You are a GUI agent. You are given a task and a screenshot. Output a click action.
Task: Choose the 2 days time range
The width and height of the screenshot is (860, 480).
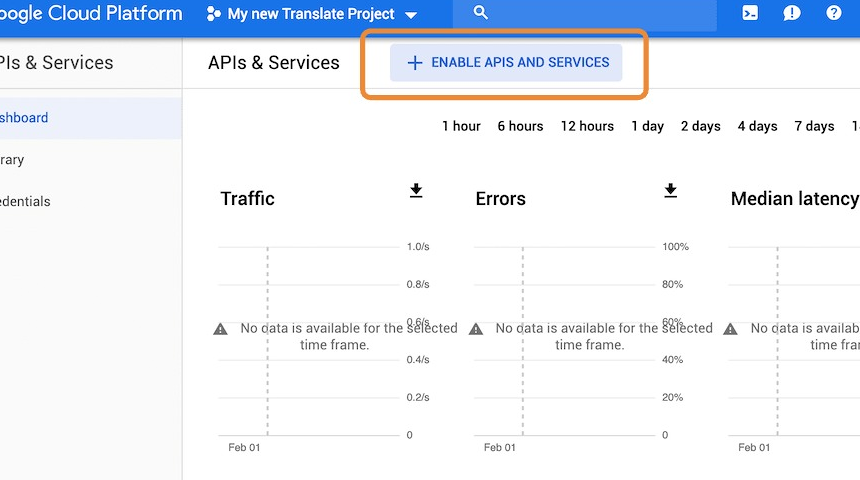tap(700, 126)
